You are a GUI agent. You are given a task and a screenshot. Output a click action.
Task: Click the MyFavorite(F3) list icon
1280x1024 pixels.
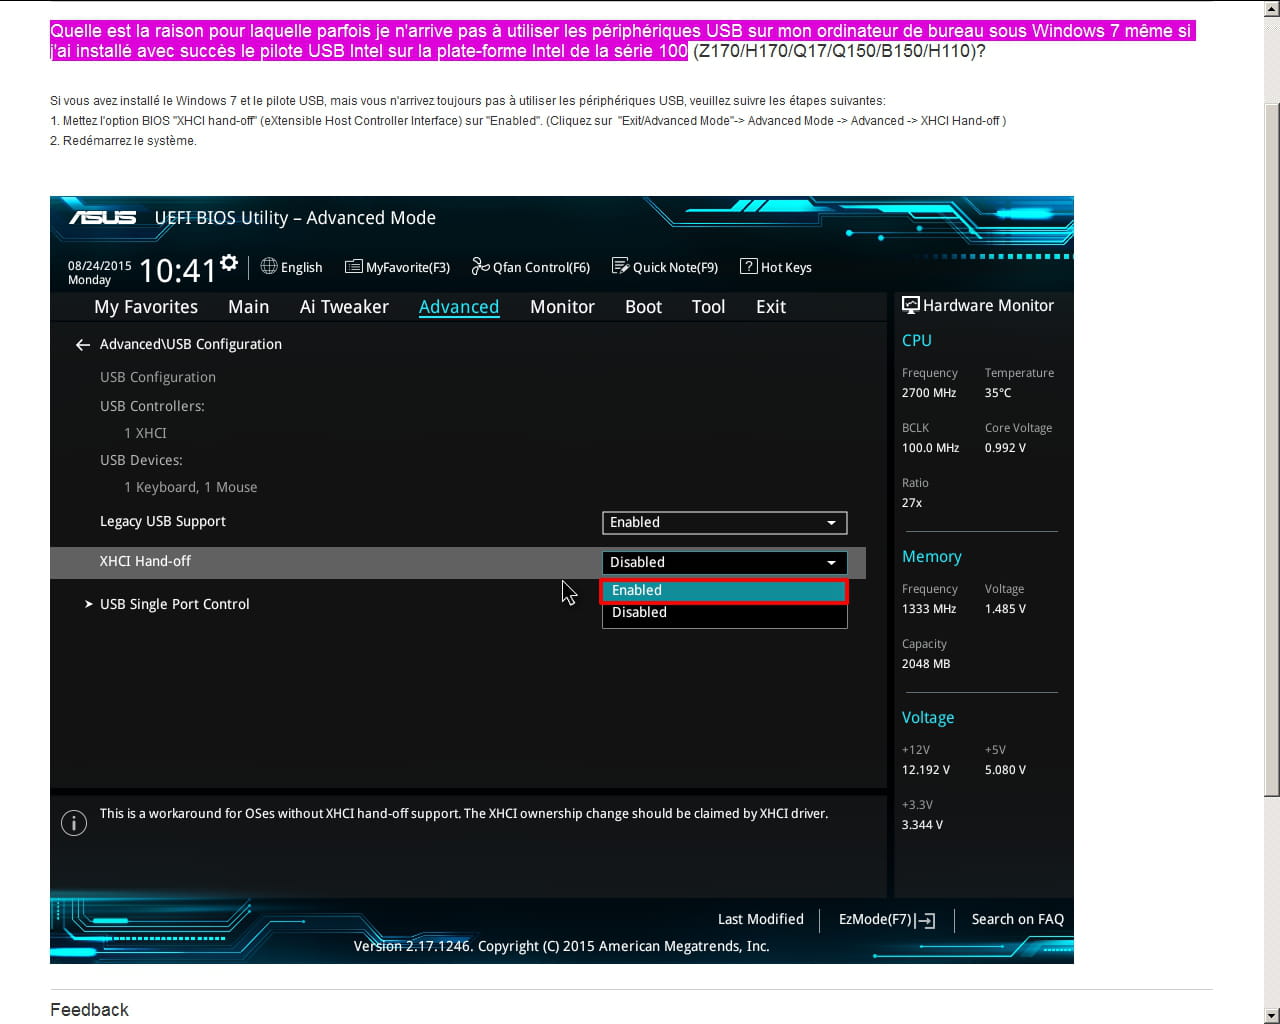tap(353, 266)
